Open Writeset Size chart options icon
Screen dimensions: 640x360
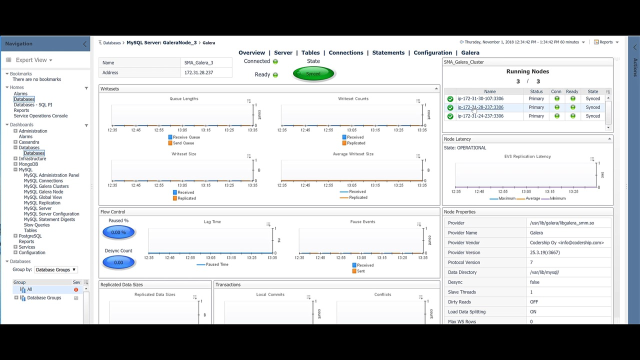pyautogui.click(x=249, y=156)
